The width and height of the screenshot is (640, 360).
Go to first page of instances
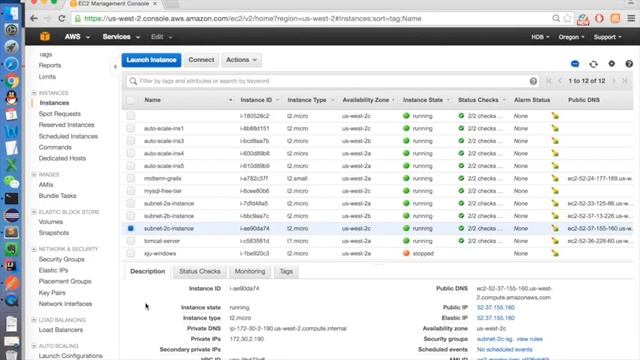point(549,81)
